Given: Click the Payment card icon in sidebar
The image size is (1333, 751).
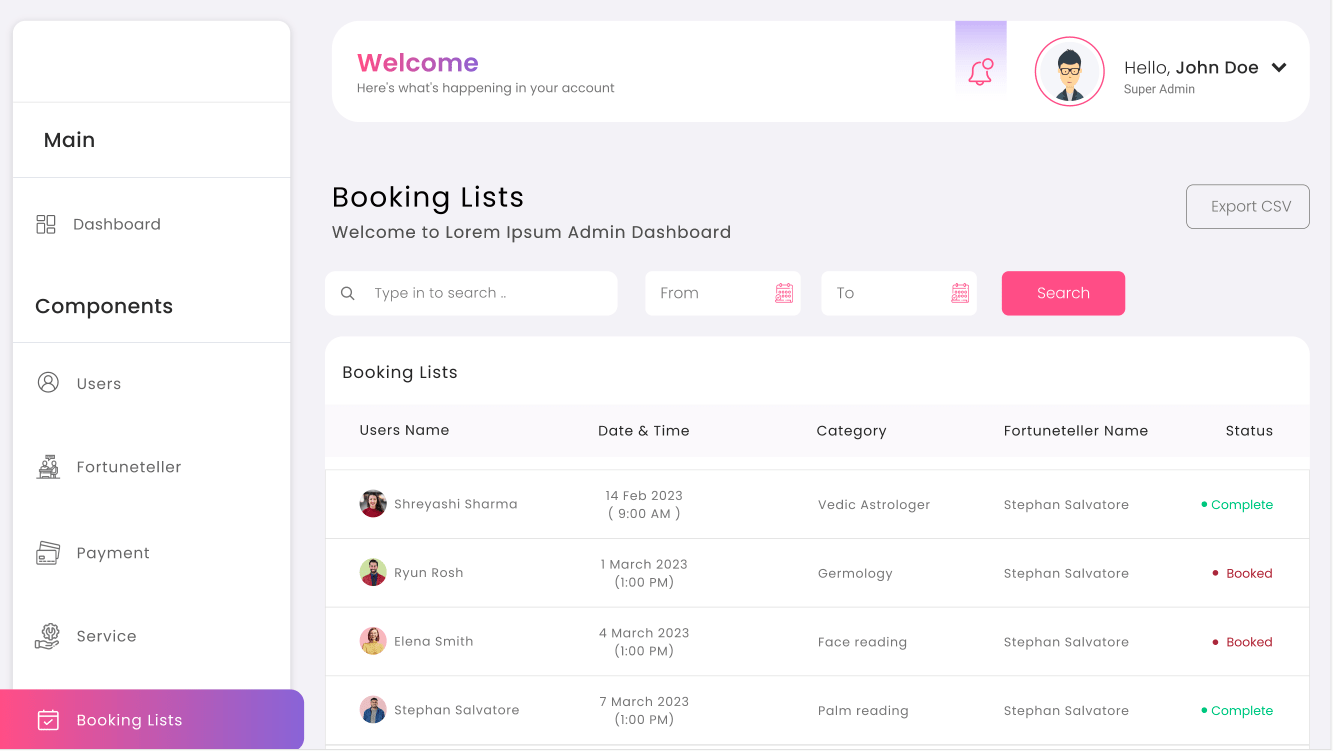Looking at the screenshot, I should click(x=48, y=552).
